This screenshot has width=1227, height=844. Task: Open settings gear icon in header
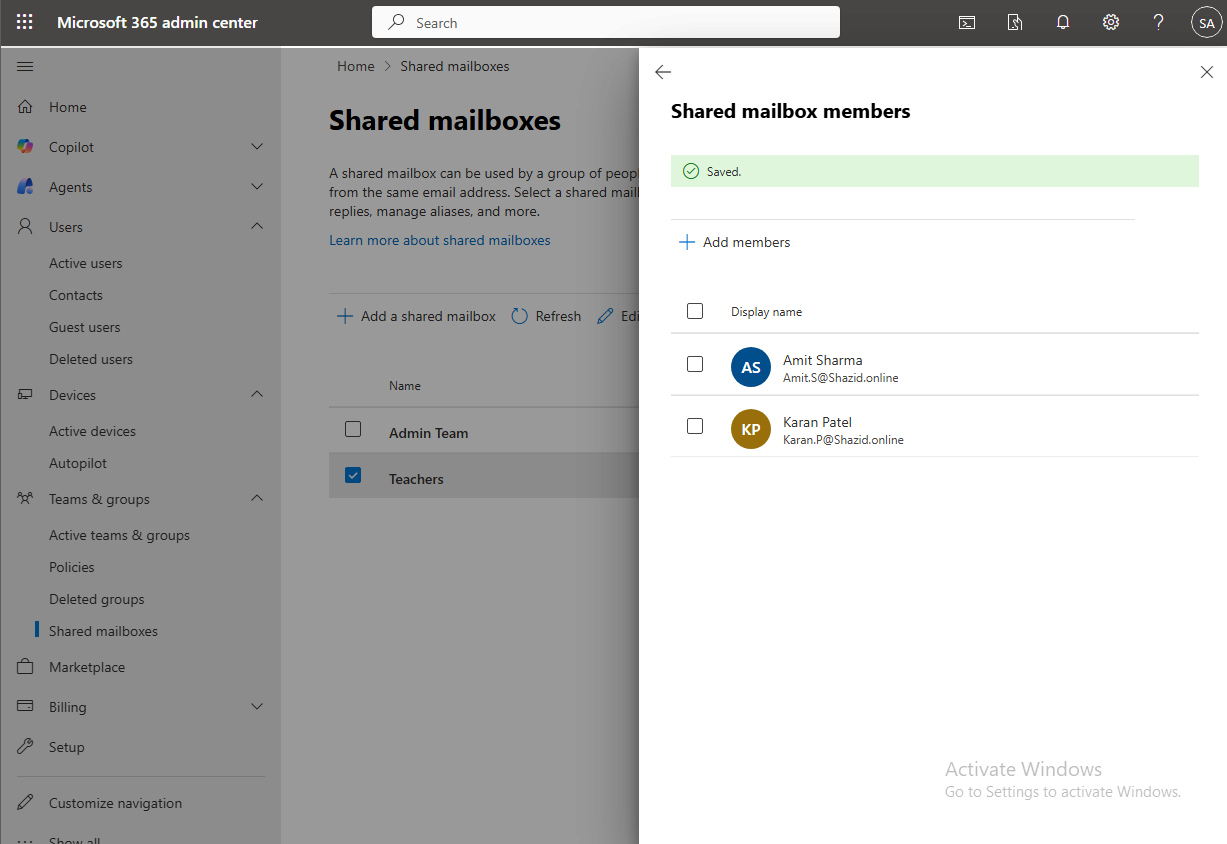[x=1111, y=22]
